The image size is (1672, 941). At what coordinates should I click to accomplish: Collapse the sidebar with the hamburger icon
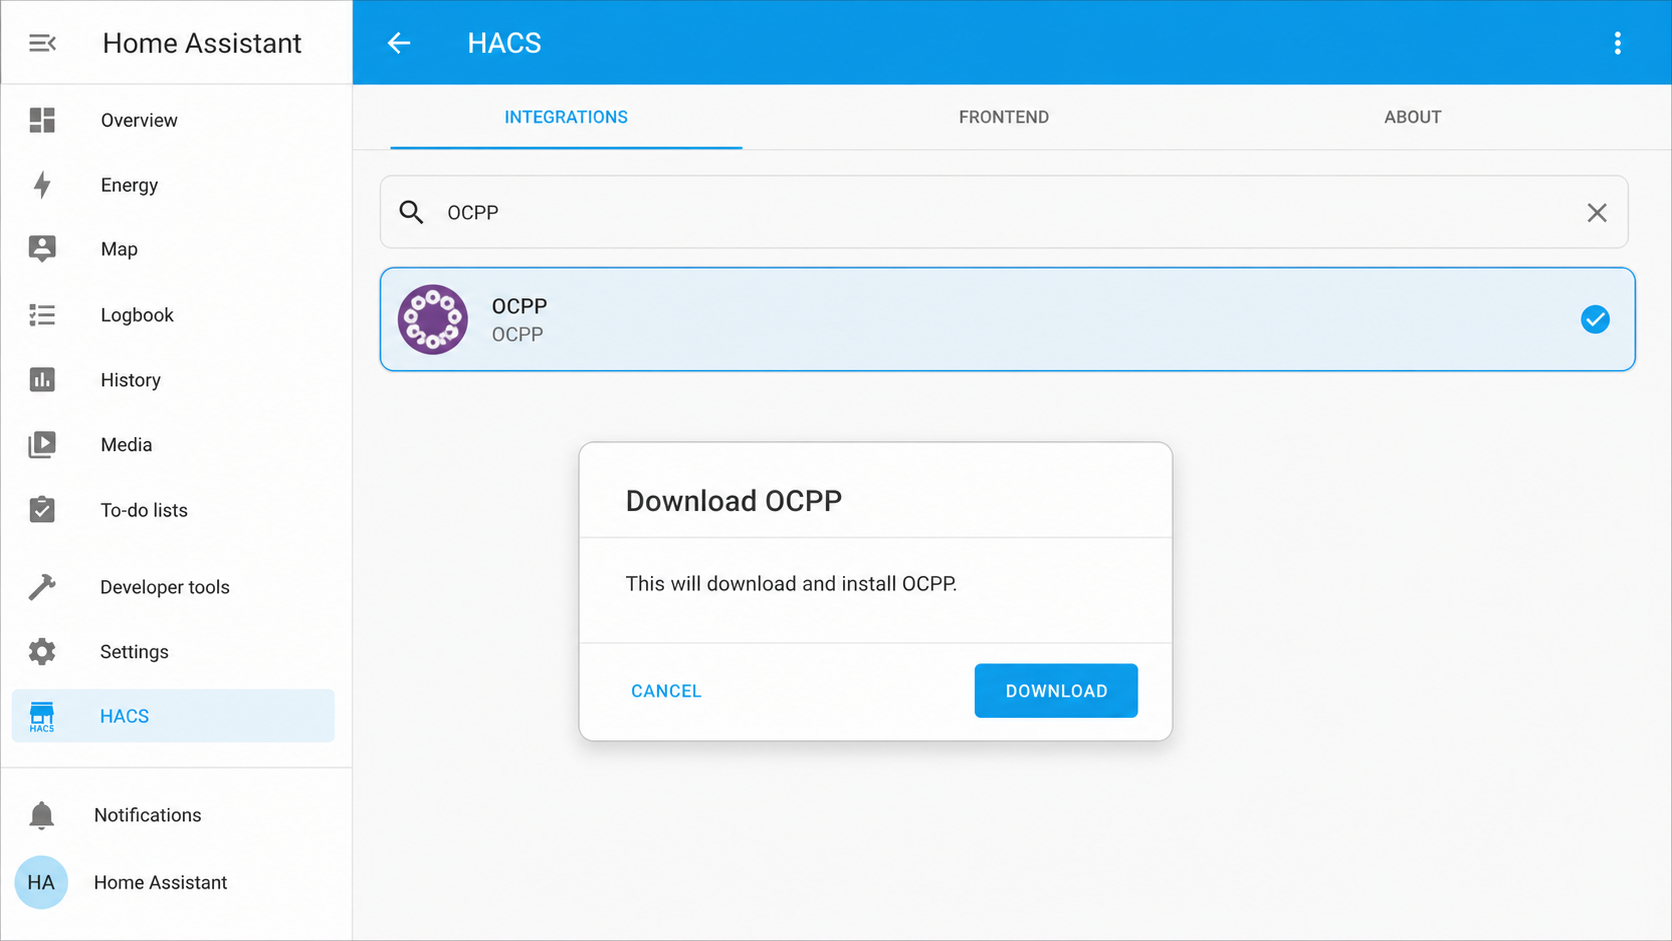(x=42, y=43)
